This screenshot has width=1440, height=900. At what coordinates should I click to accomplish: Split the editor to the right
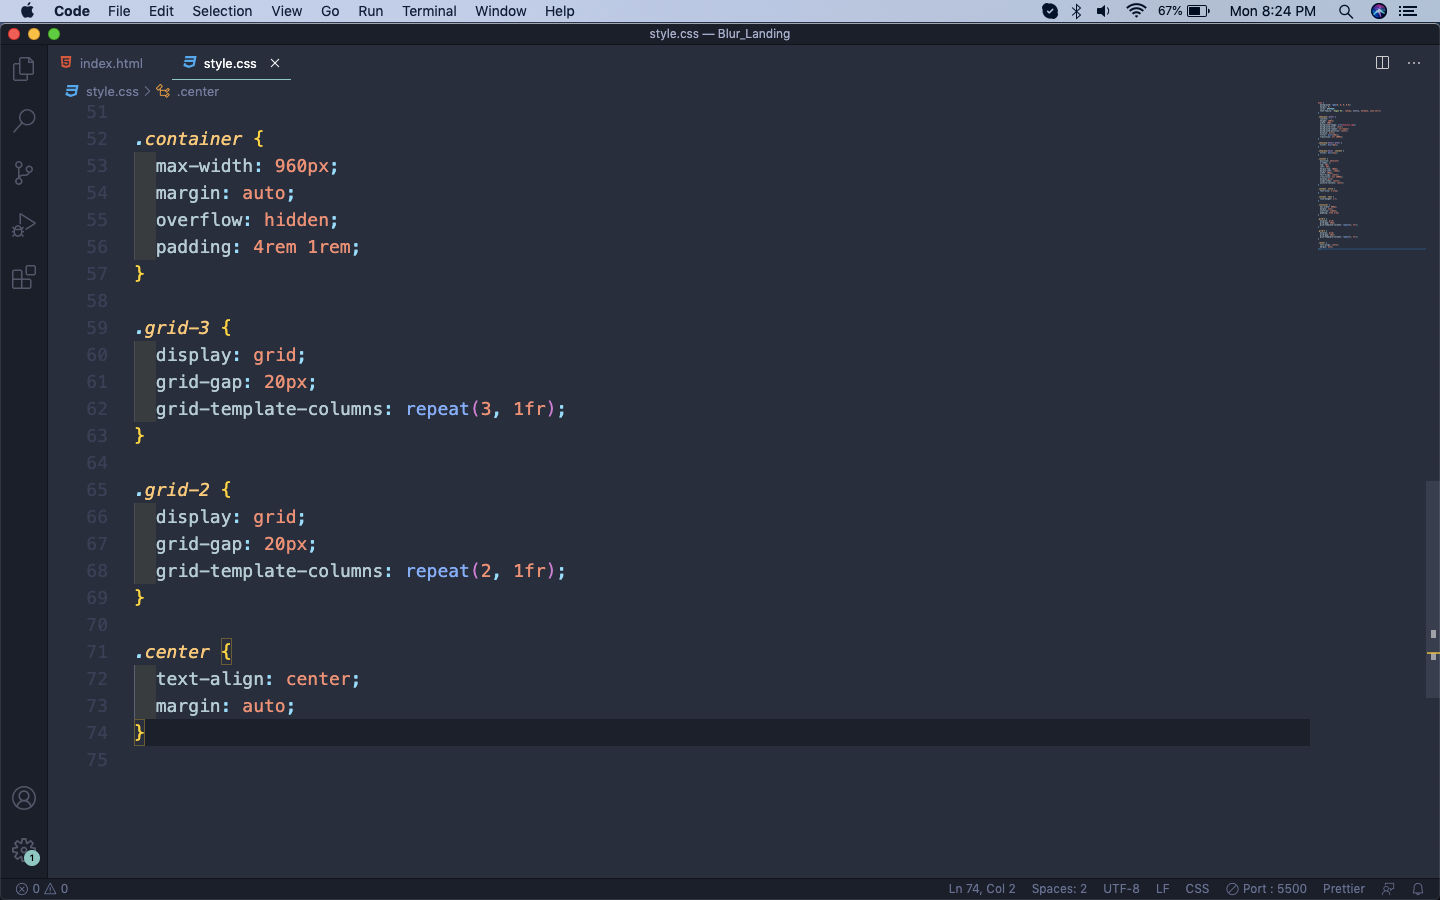(1382, 63)
